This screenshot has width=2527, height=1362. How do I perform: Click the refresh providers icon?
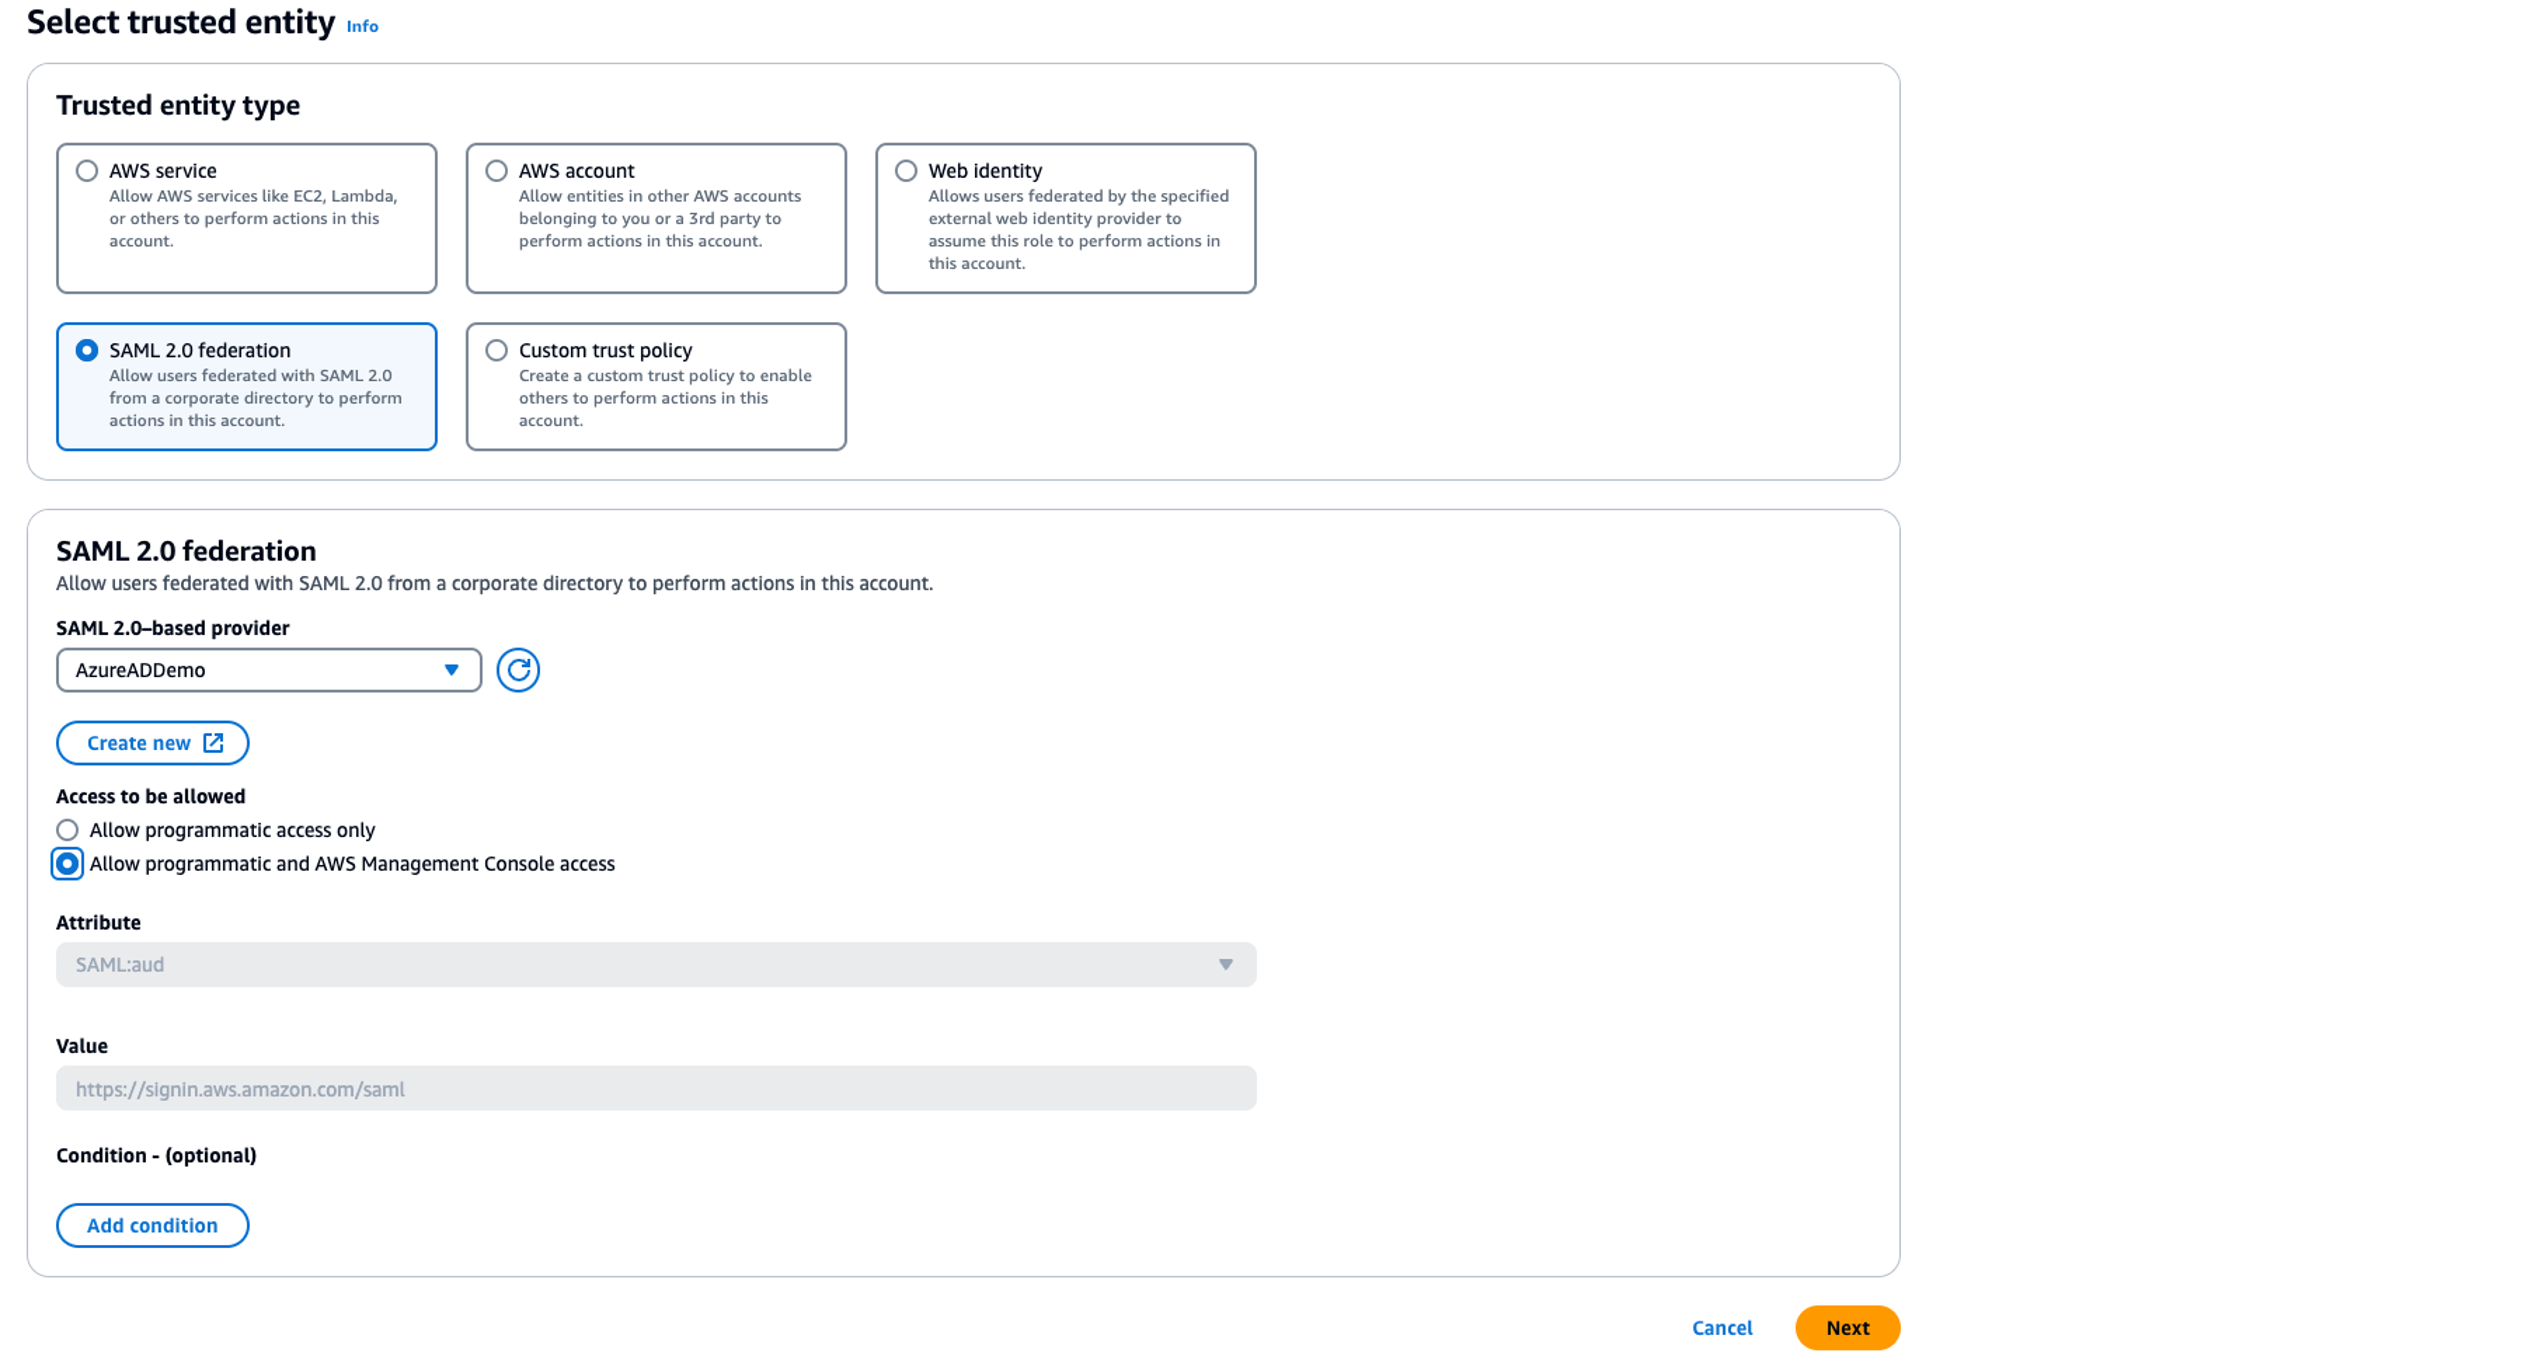tap(517, 670)
